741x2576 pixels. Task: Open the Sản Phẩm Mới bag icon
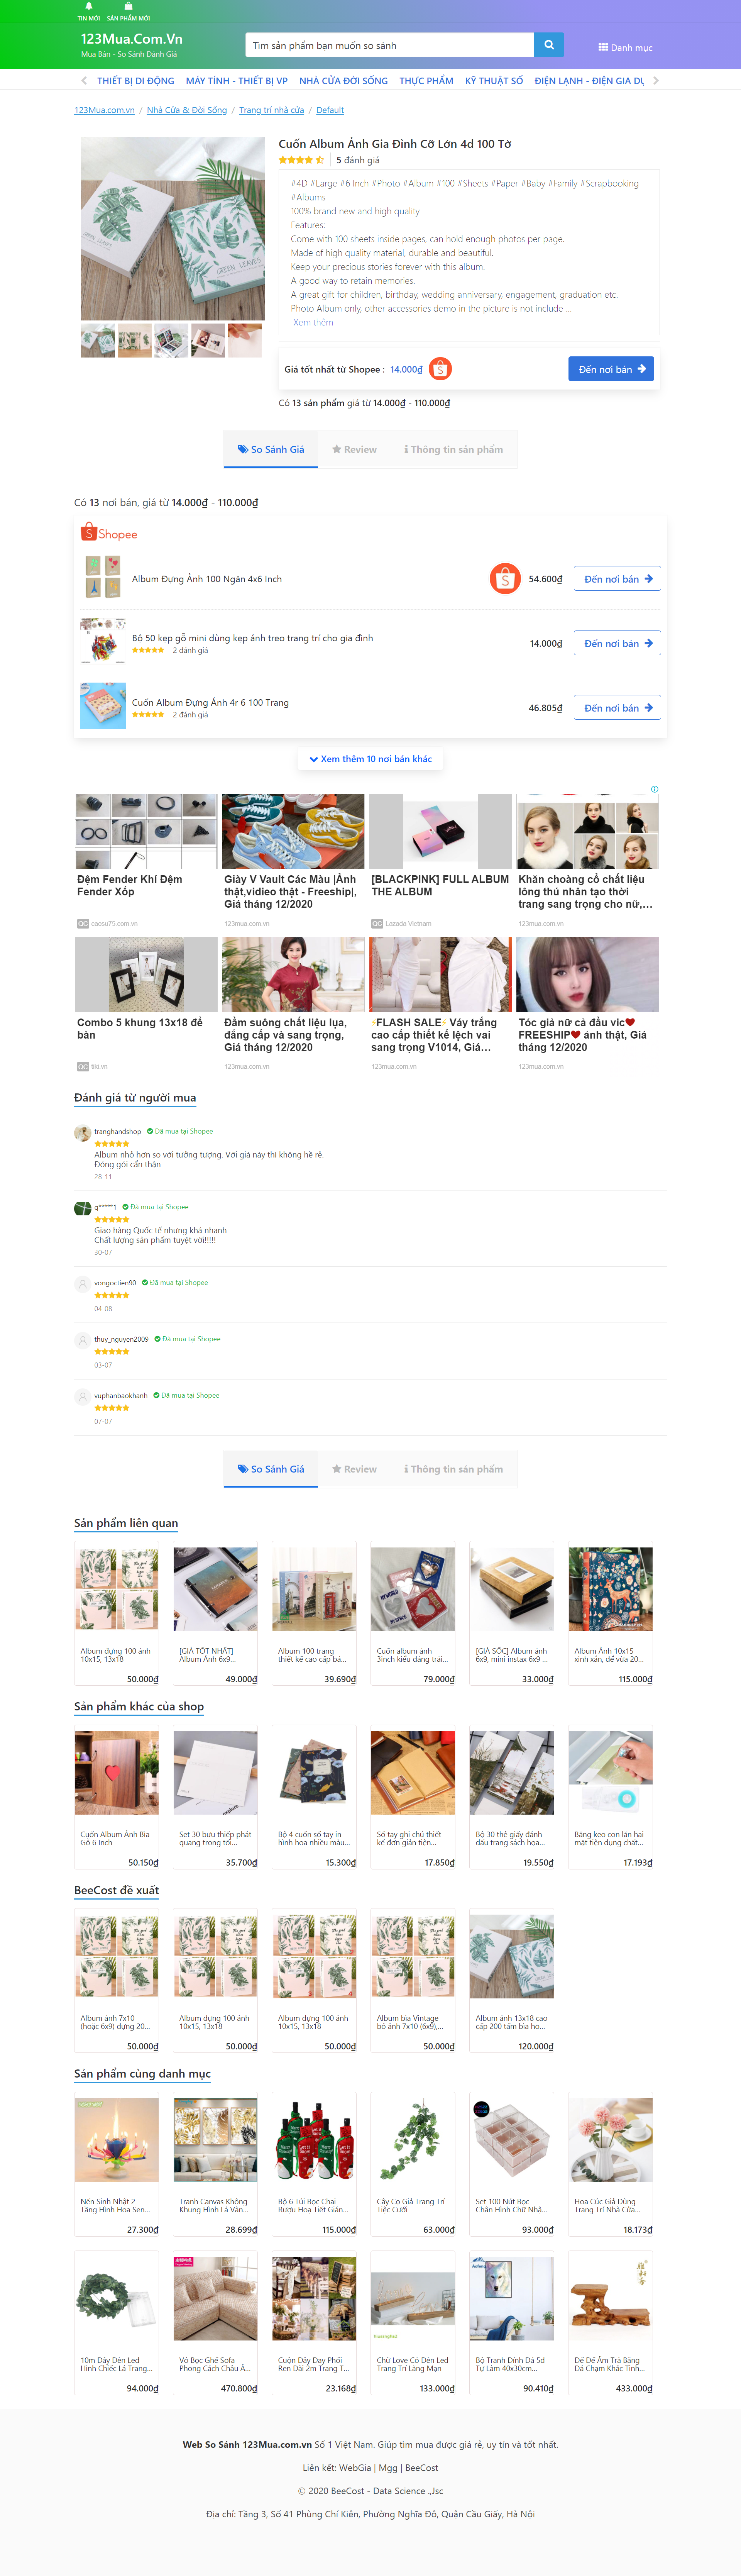128,7
